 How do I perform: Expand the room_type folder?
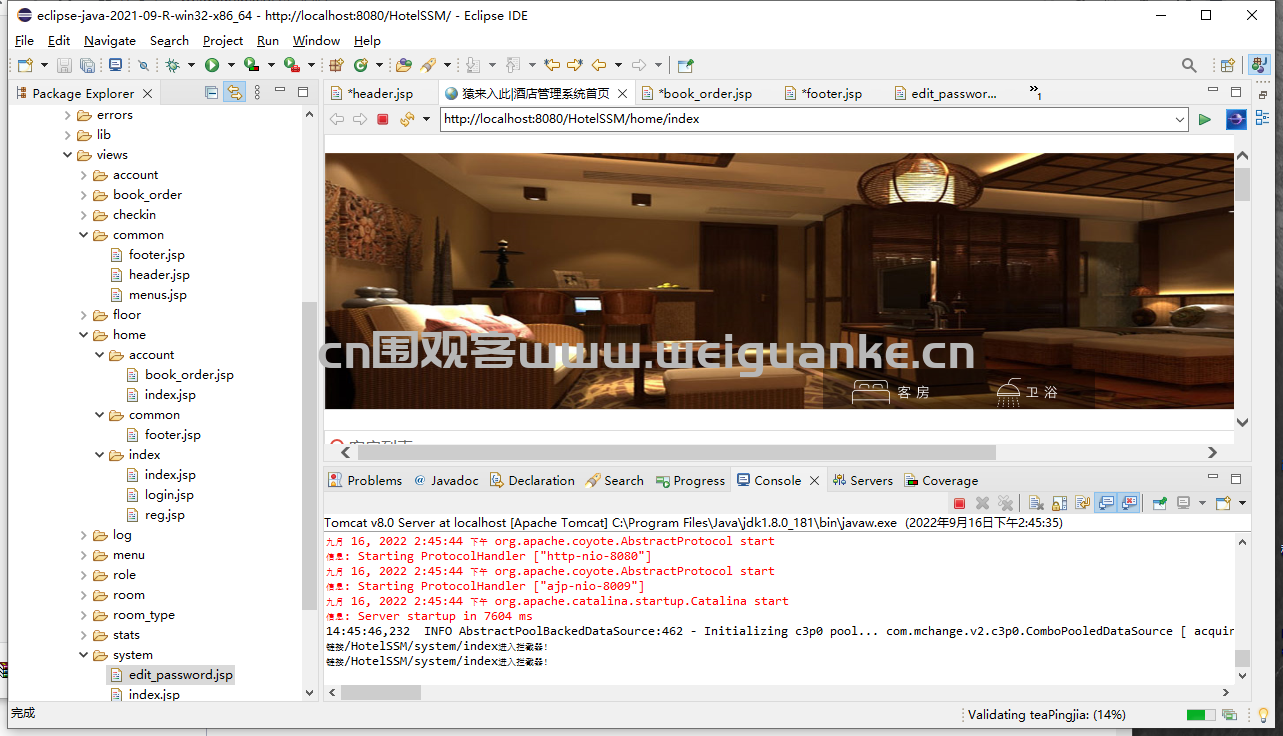pyautogui.click(x=85, y=615)
